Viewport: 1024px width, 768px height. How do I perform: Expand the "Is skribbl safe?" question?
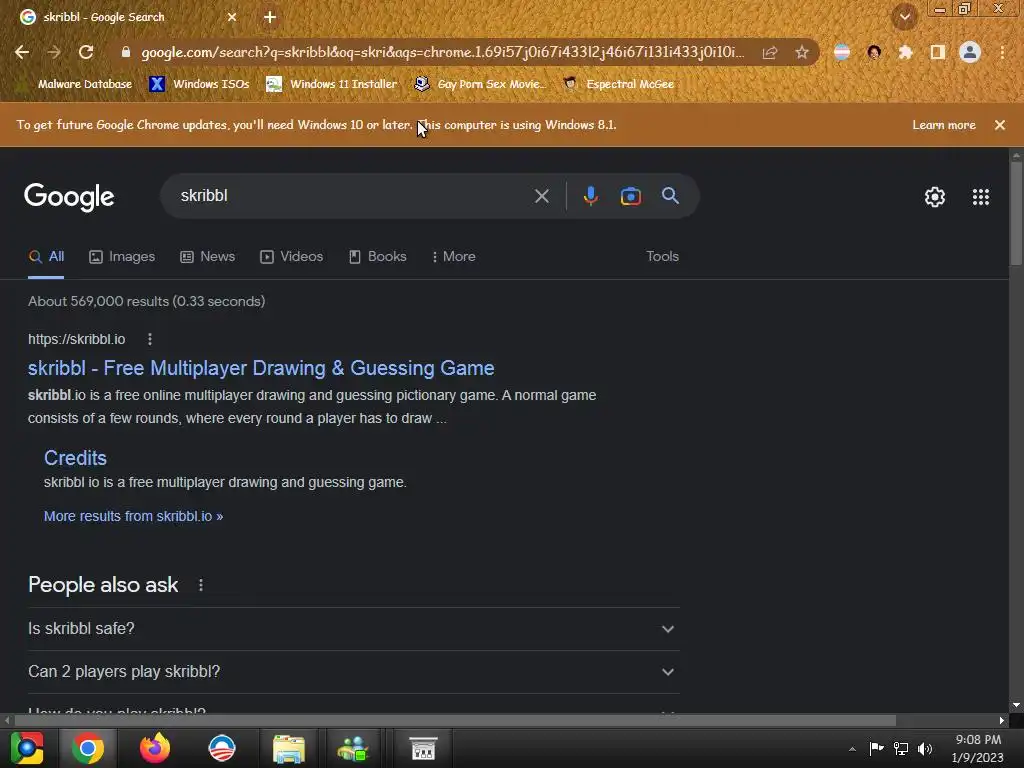click(353, 629)
